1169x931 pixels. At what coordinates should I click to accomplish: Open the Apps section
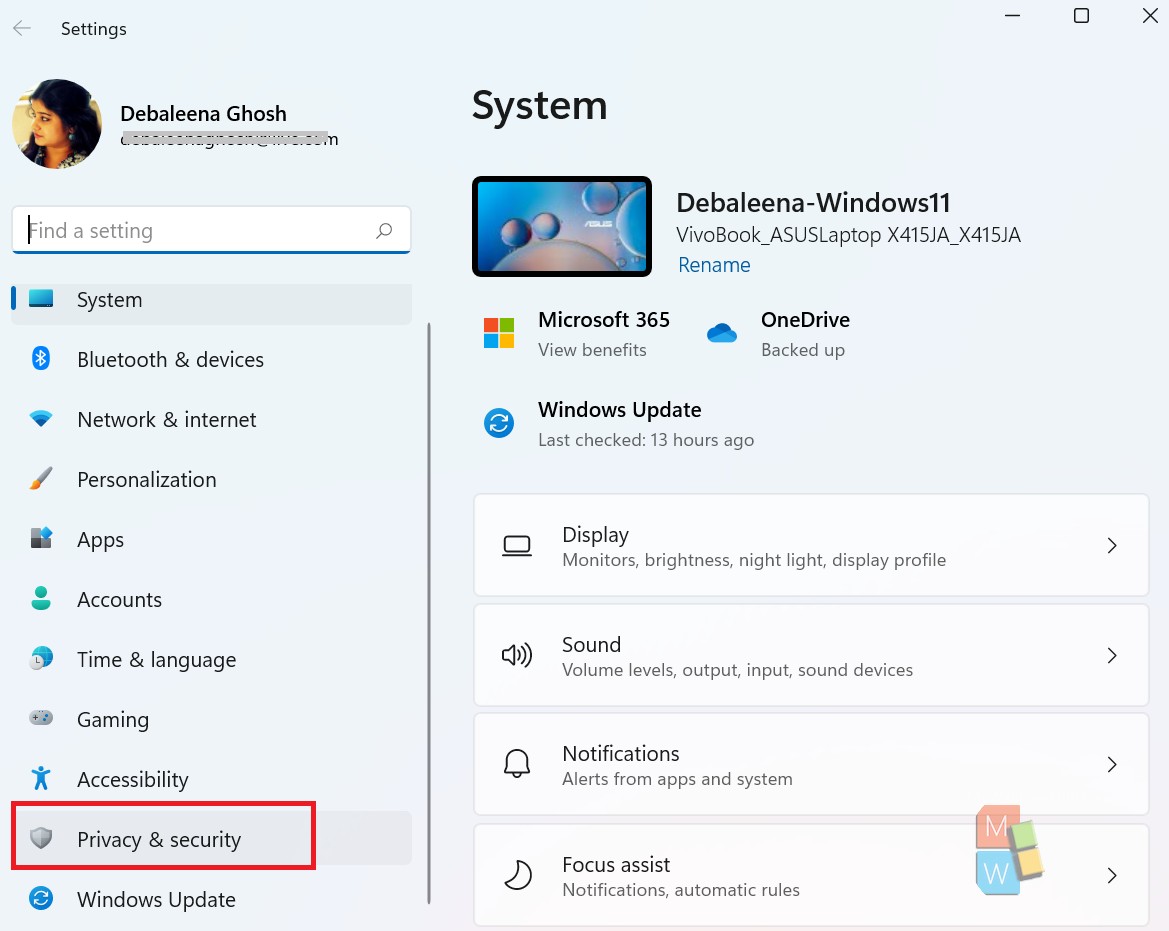click(212, 540)
